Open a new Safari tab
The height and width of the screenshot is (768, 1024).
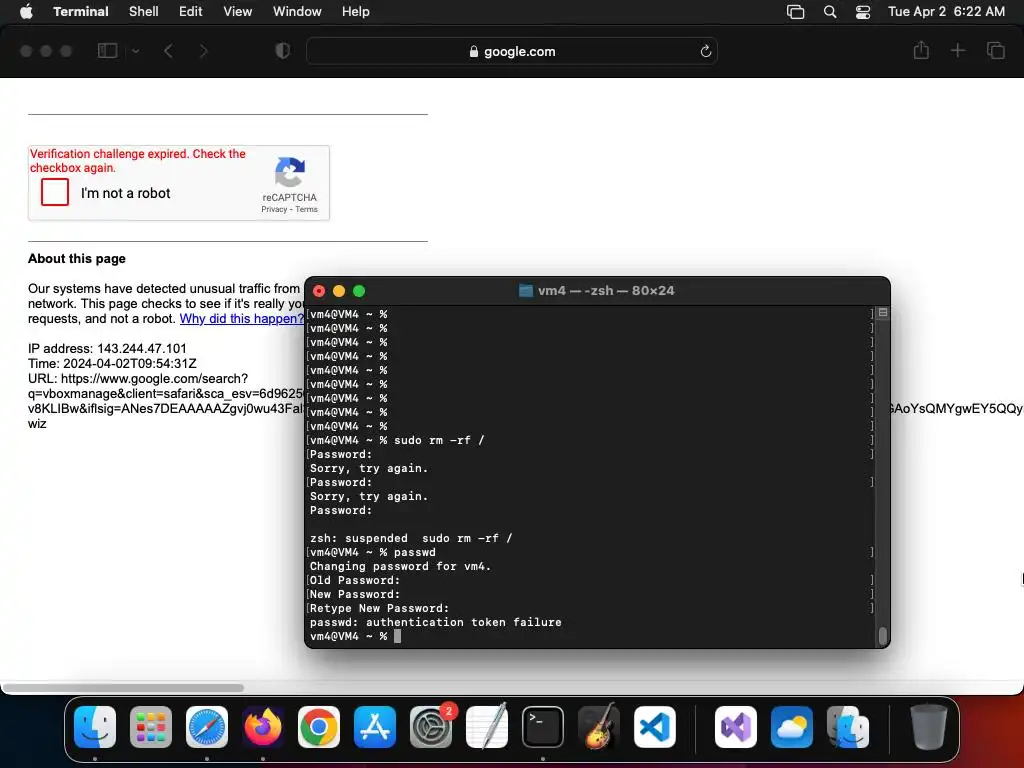(x=957, y=50)
